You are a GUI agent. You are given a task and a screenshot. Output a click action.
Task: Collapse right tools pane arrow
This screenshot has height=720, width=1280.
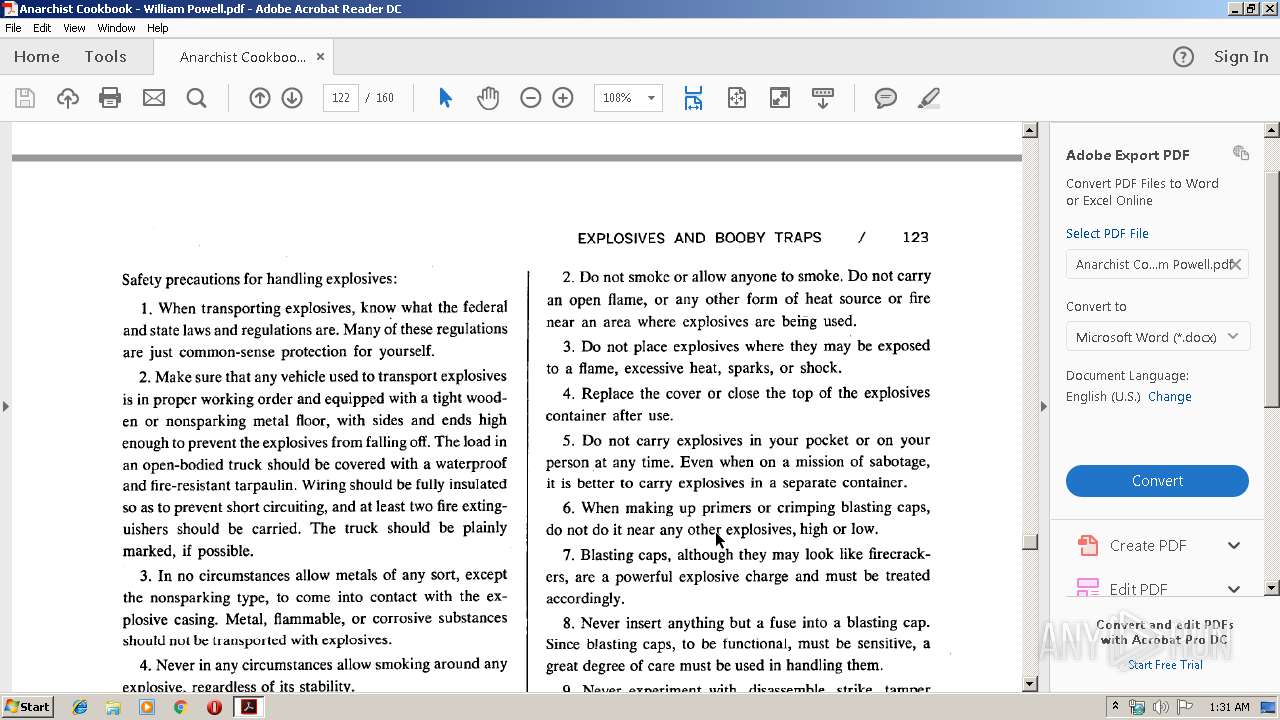tap(1044, 406)
